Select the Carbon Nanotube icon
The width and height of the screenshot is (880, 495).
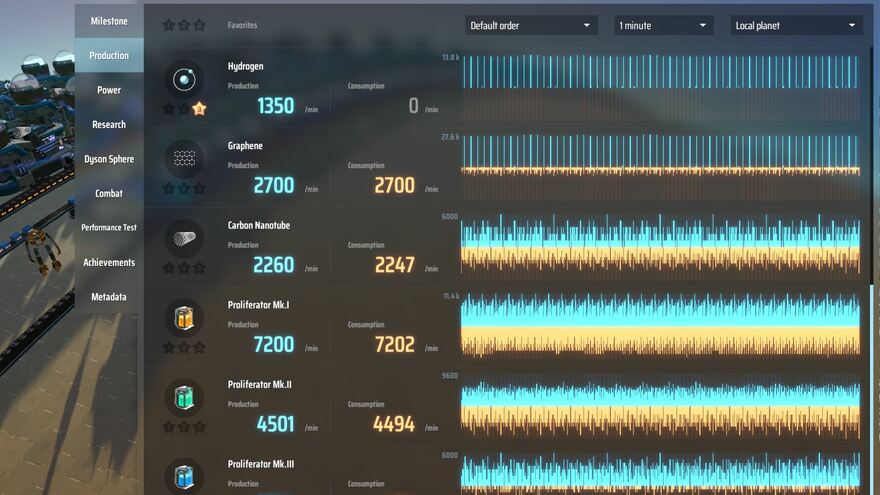(184, 238)
